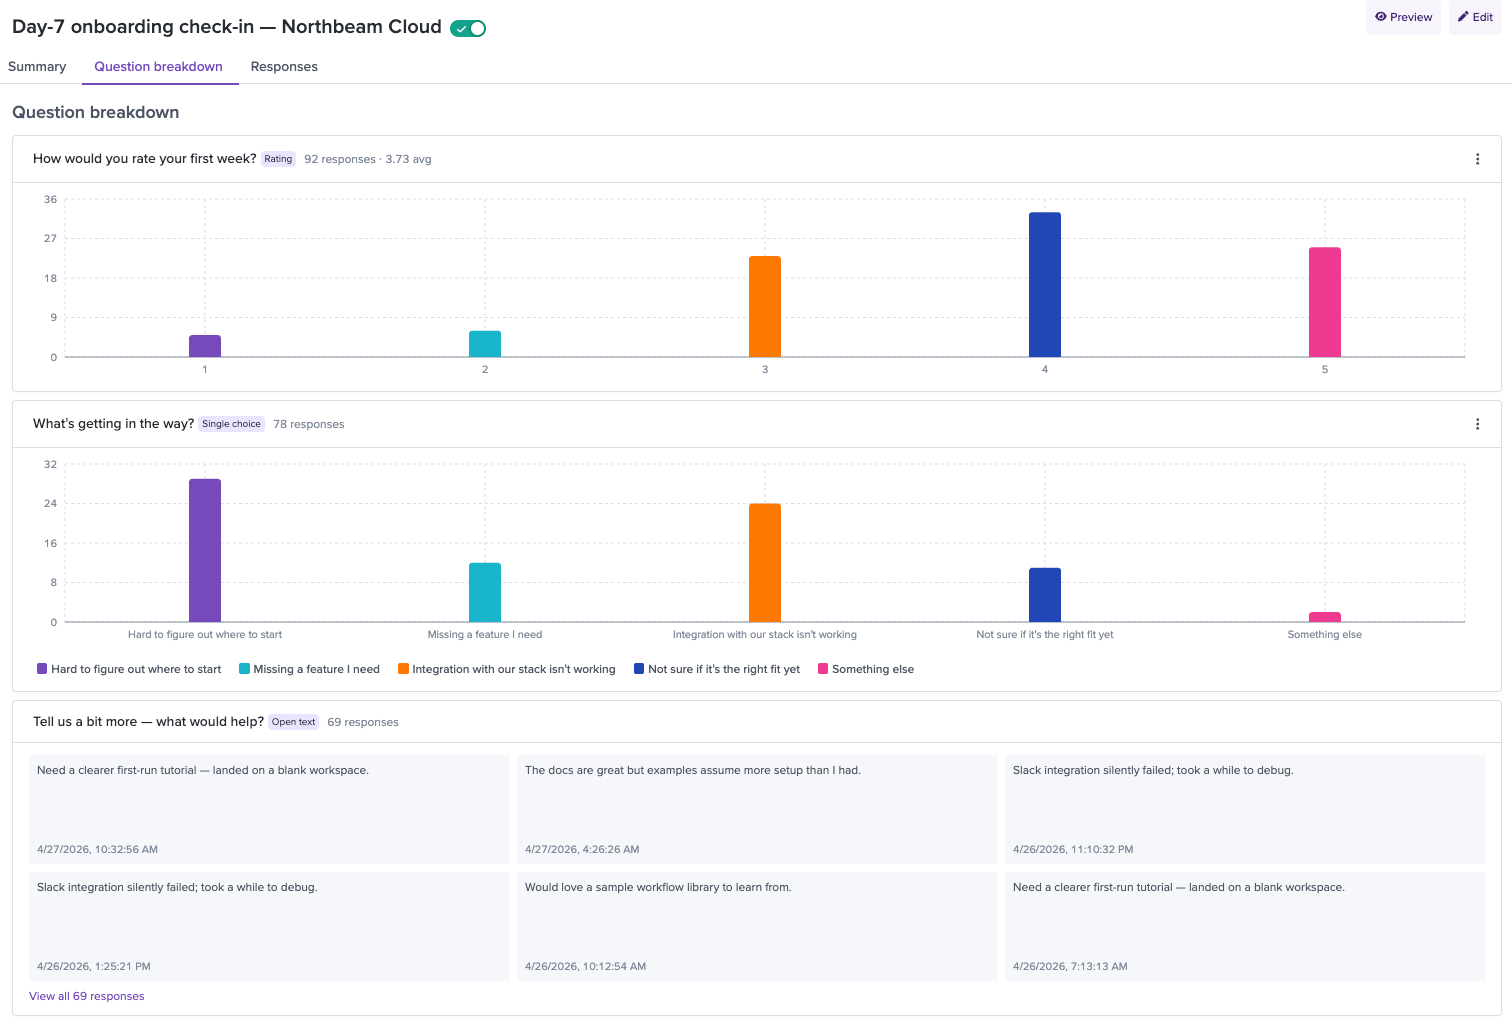Toggle the survey active switch
The image size is (1512, 1030).
[468, 28]
